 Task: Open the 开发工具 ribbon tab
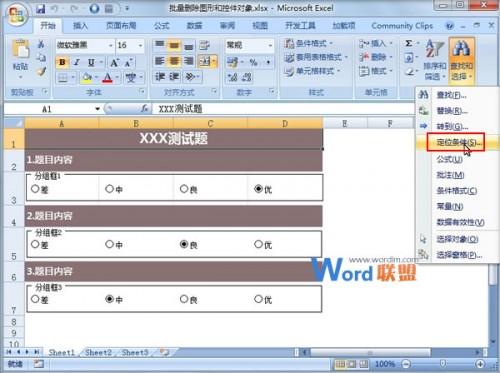[x=300, y=26]
